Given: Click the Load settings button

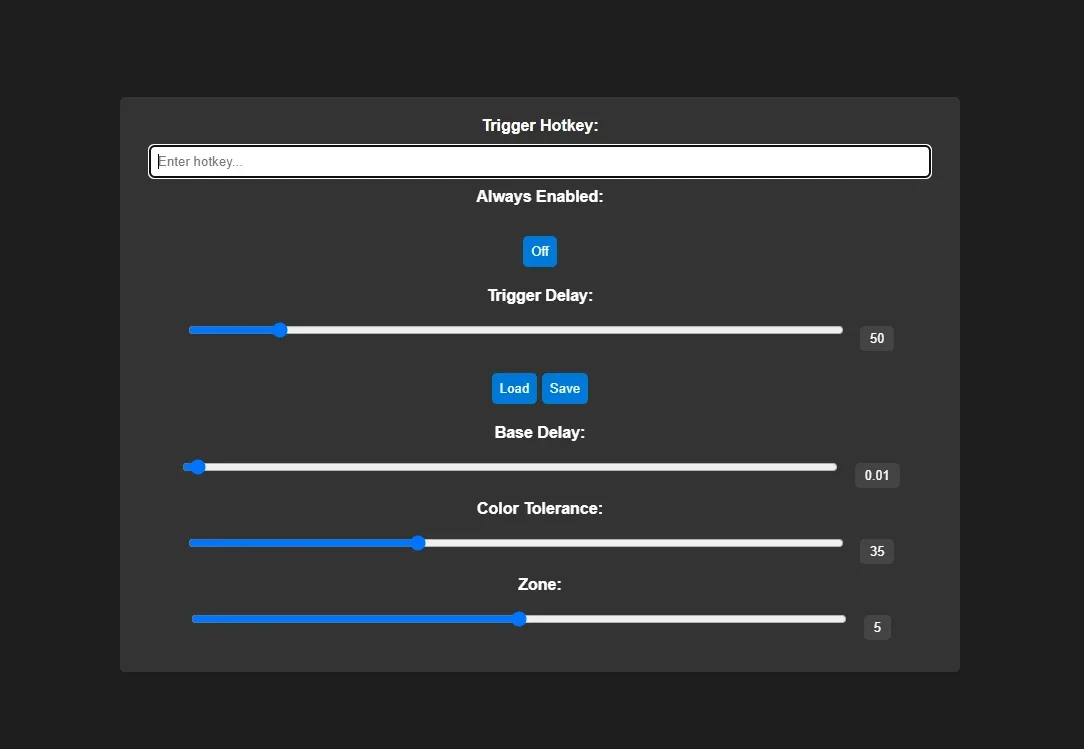Looking at the screenshot, I should (x=514, y=388).
